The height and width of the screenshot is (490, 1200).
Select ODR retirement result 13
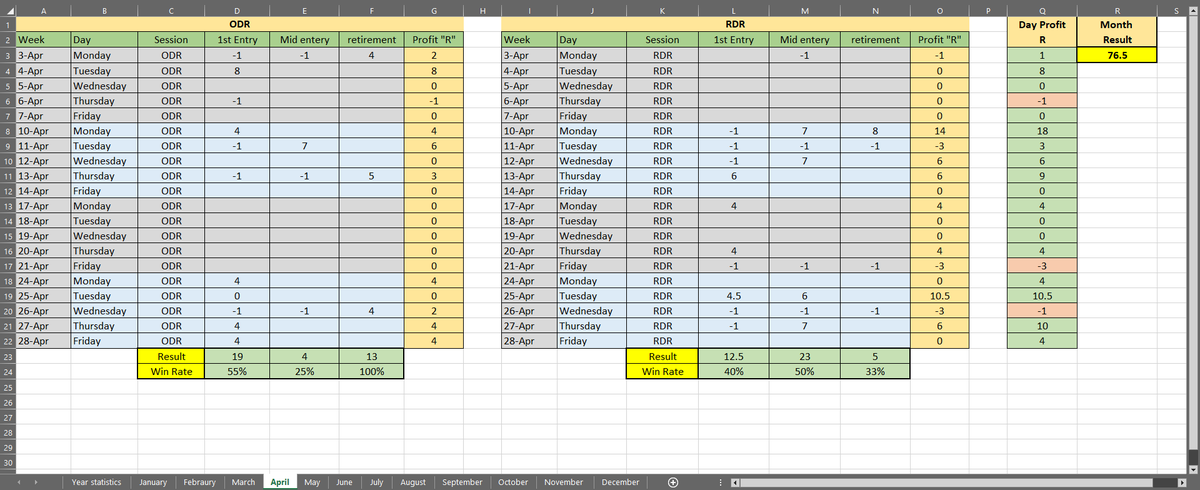point(371,356)
